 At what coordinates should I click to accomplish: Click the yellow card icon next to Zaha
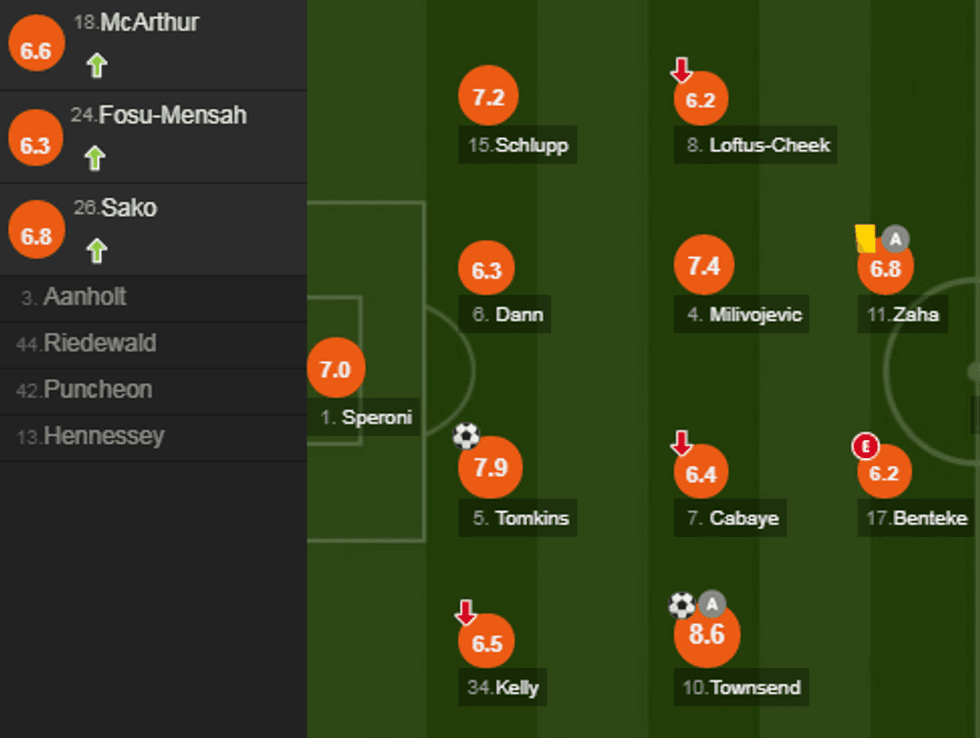(x=865, y=238)
